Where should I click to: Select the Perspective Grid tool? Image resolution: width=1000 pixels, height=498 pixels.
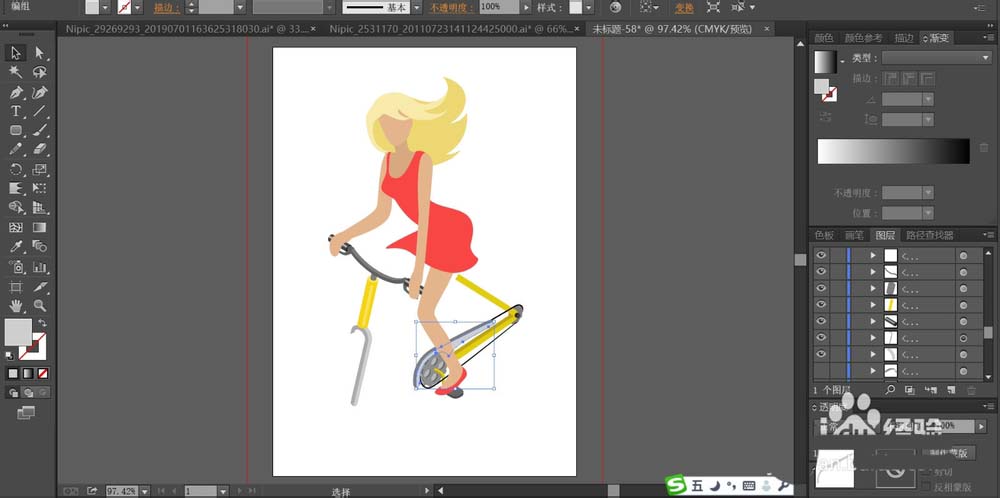[40, 207]
